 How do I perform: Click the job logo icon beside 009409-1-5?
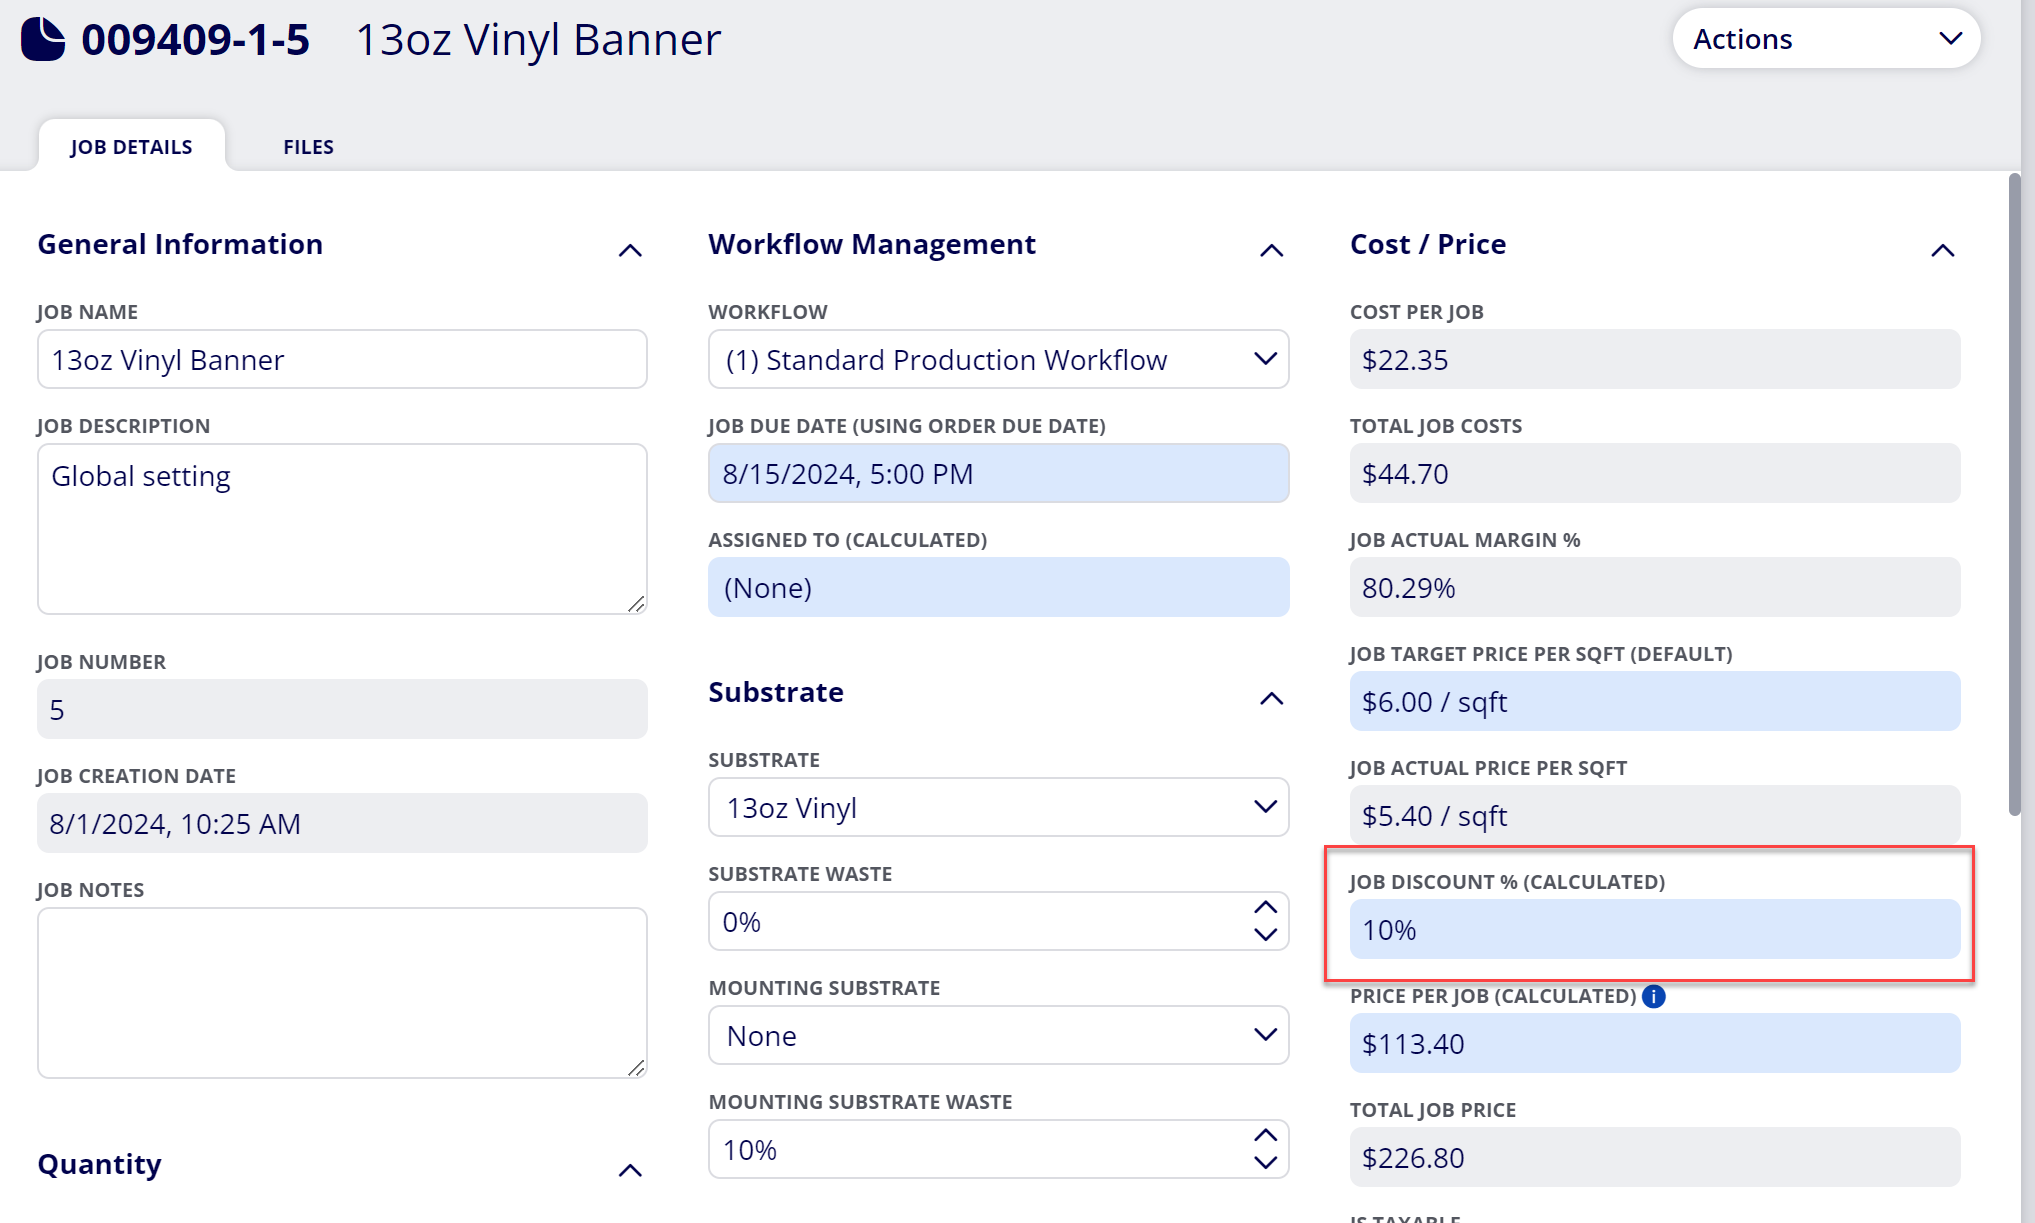[43, 40]
